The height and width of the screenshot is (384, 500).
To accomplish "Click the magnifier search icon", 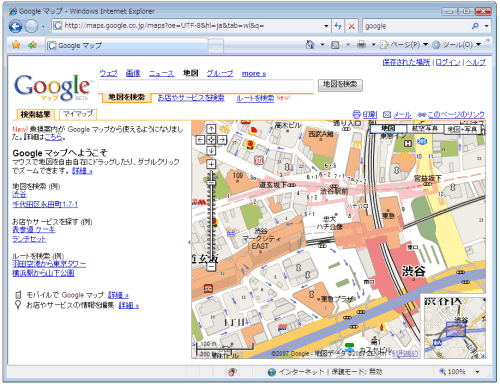I will (475, 26).
